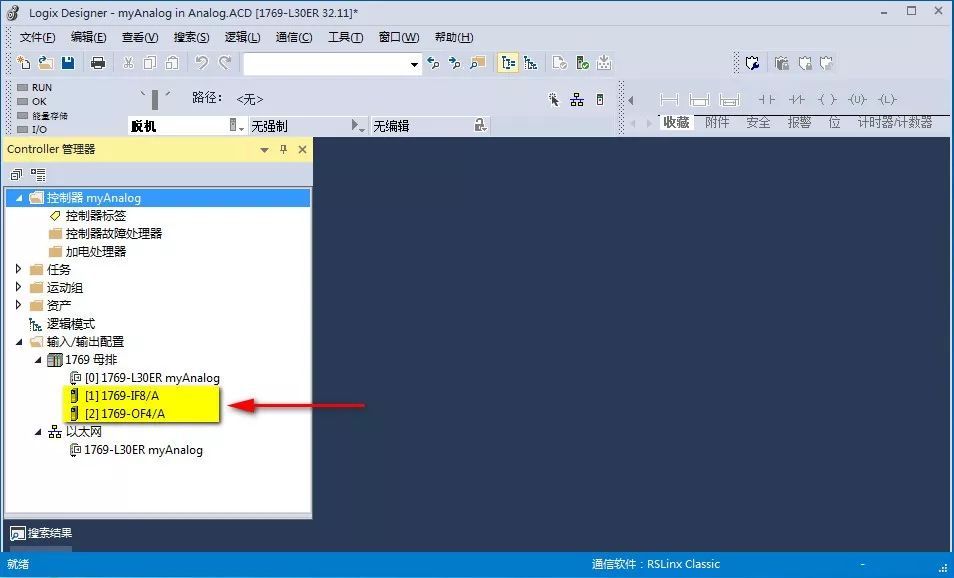Screen dimensions: 954x578
Task: Click the Open project folder icon
Action: tap(46, 63)
